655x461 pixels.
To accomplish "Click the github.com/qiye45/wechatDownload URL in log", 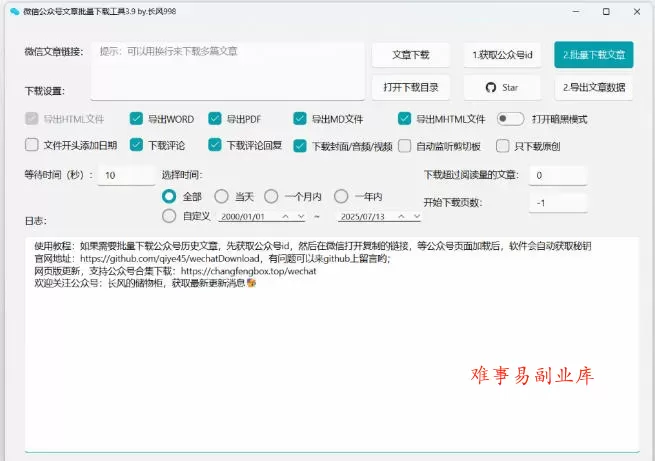I will (x=170, y=258).
